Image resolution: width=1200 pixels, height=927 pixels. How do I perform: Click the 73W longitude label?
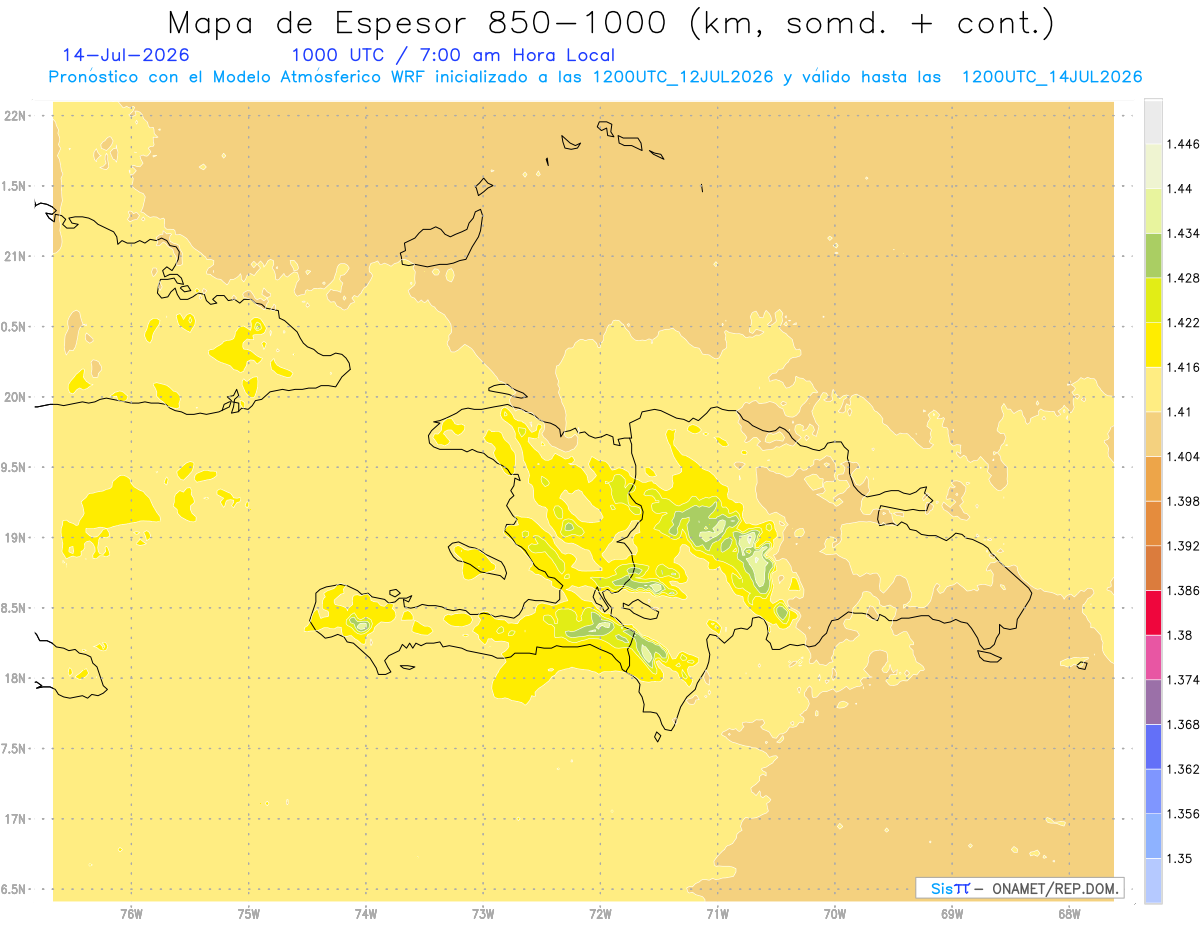coord(483,913)
